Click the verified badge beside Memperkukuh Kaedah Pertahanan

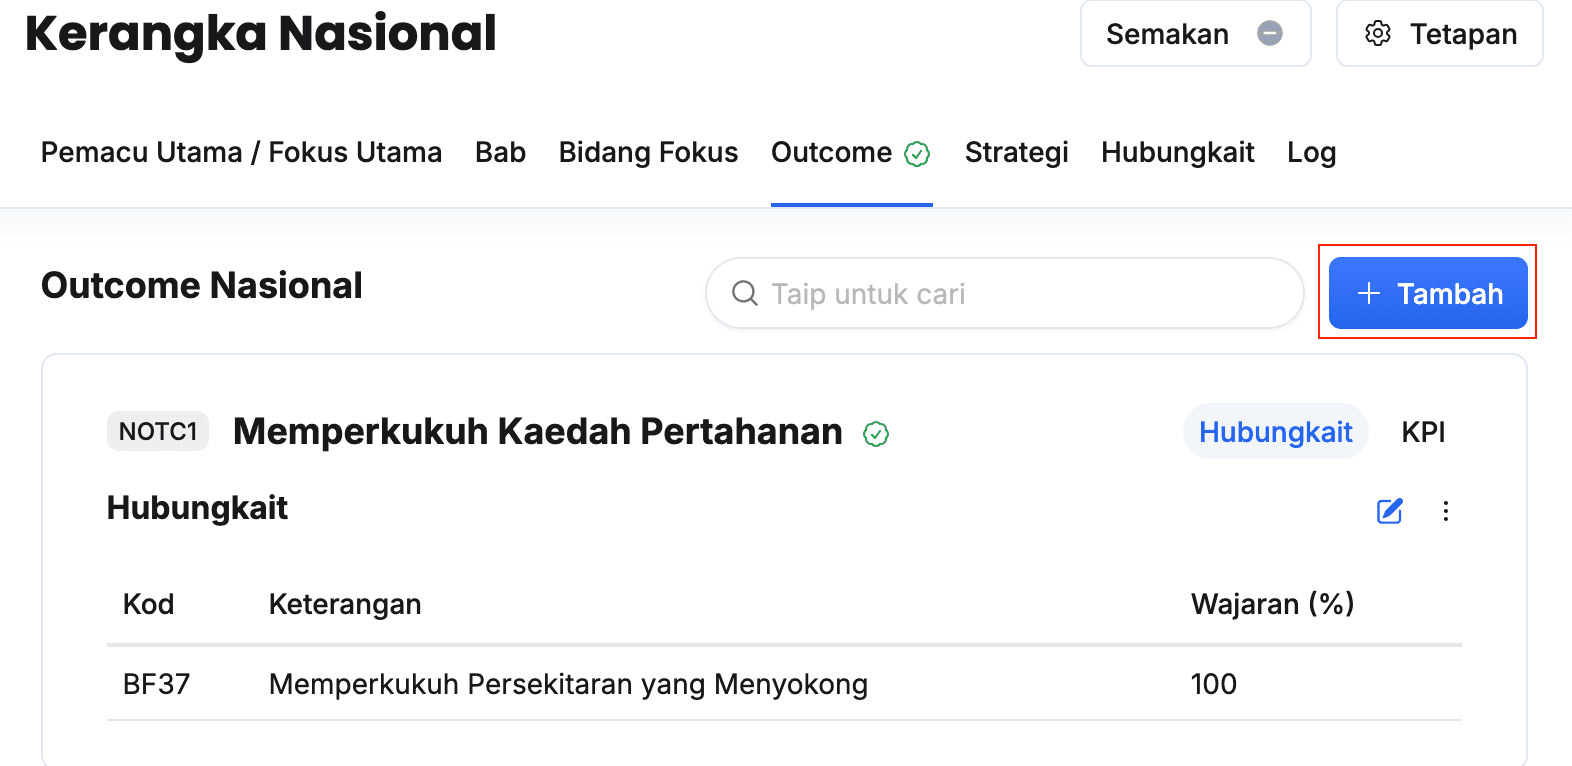876,434
